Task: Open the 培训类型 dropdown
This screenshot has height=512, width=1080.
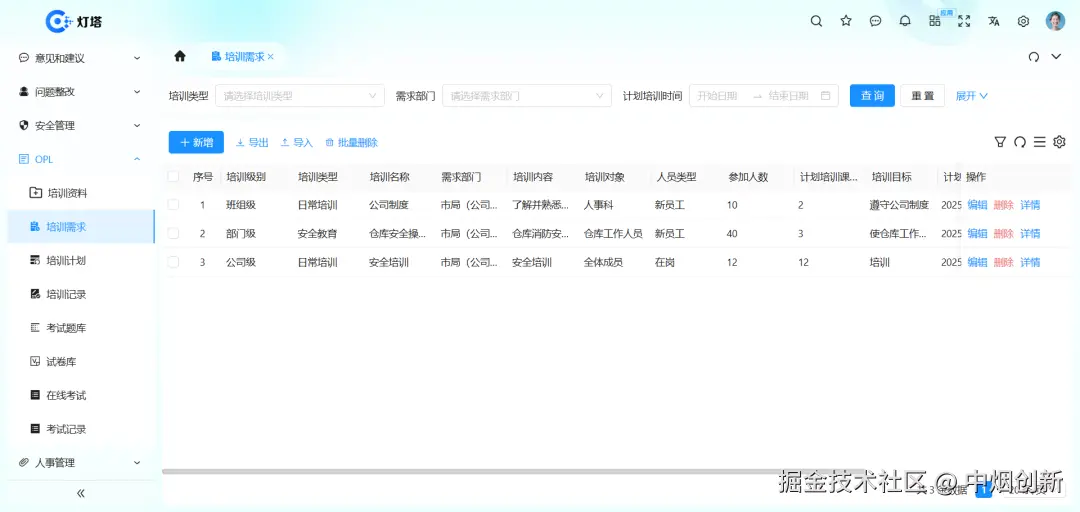Action: (x=300, y=96)
